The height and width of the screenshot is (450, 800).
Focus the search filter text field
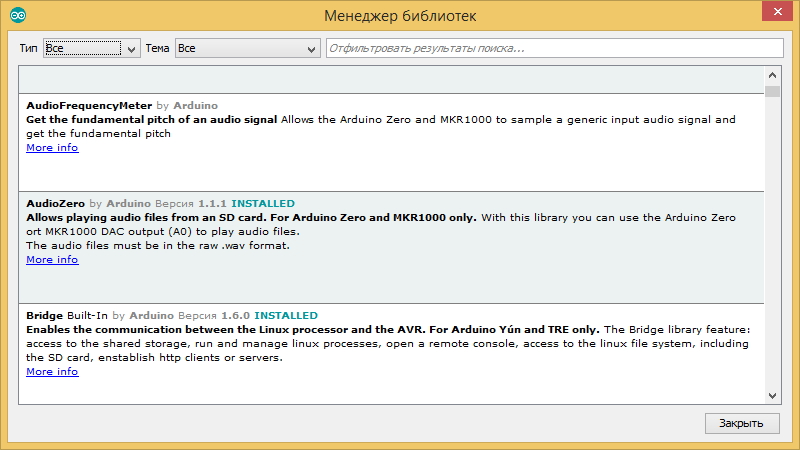pos(554,48)
